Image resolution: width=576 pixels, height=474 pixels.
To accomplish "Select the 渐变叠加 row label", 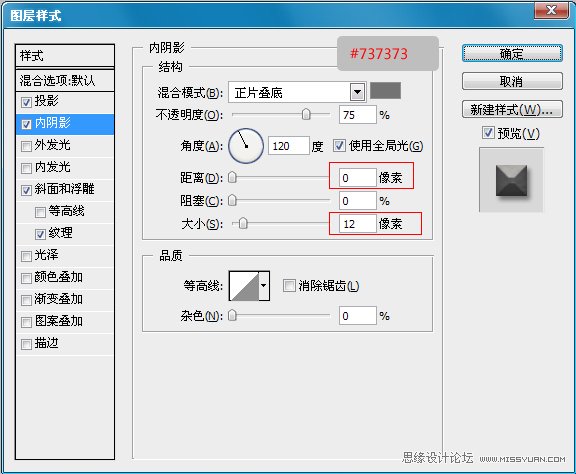I will [x=58, y=299].
